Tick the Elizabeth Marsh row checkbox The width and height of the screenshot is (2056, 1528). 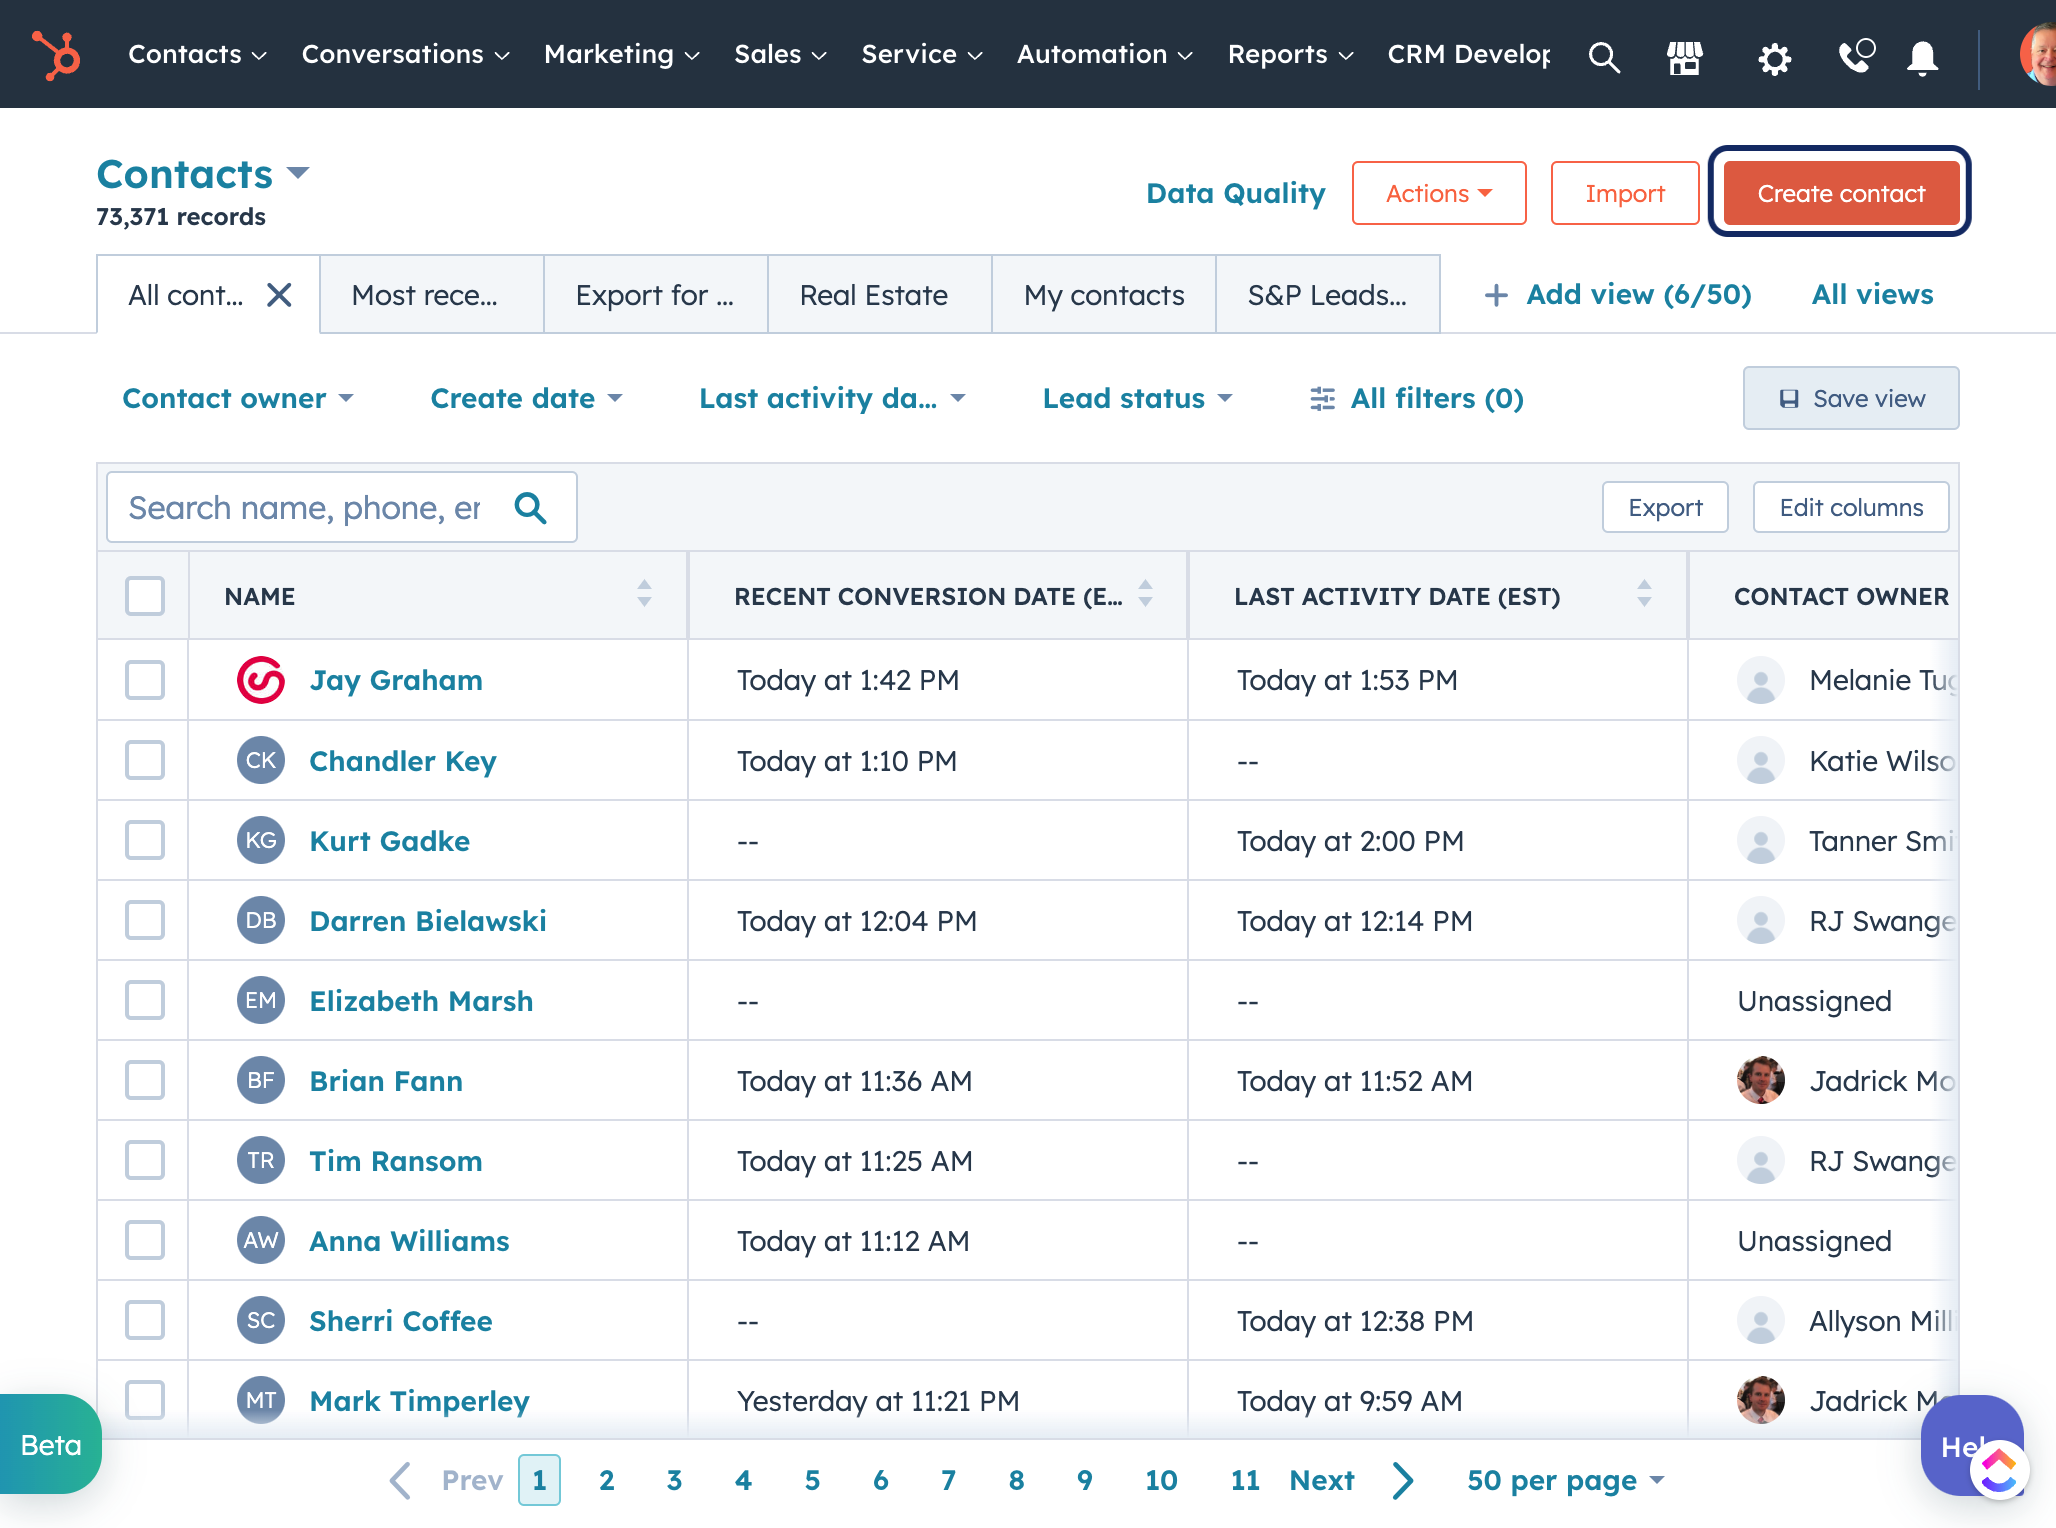click(145, 1000)
